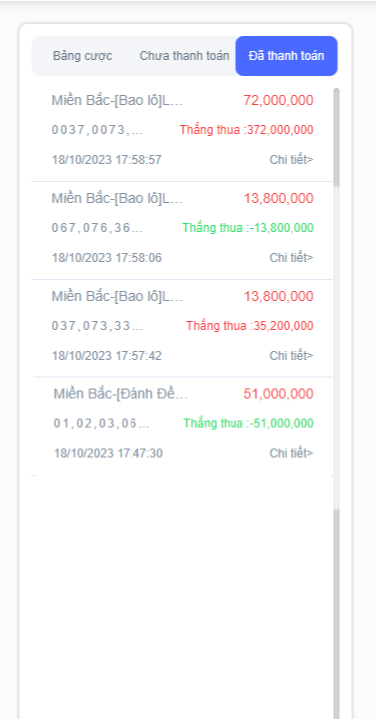The height and width of the screenshot is (721, 376).
Task: Click the Thắng thua :-51,000,000 result
Action: pos(248,423)
